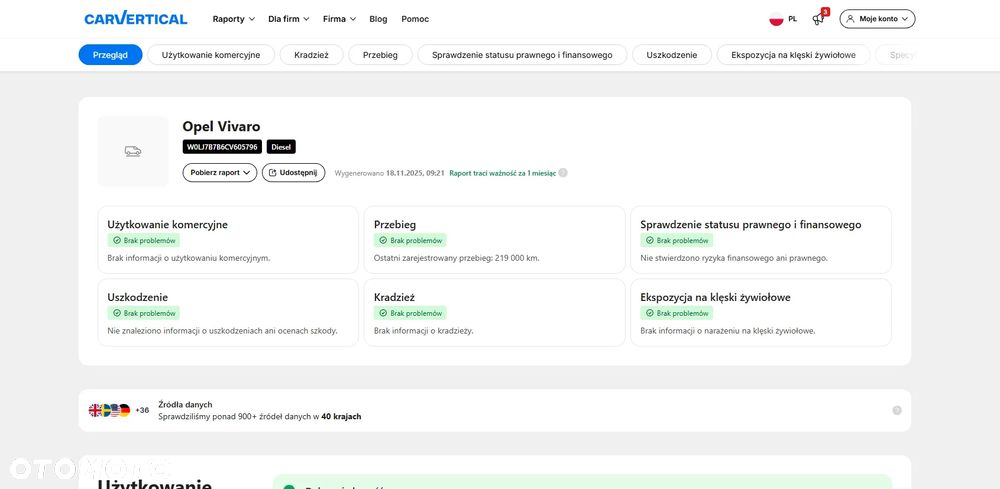Click the Polish flag language icon
This screenshot has height=489, width=1000.
point(776,19)
